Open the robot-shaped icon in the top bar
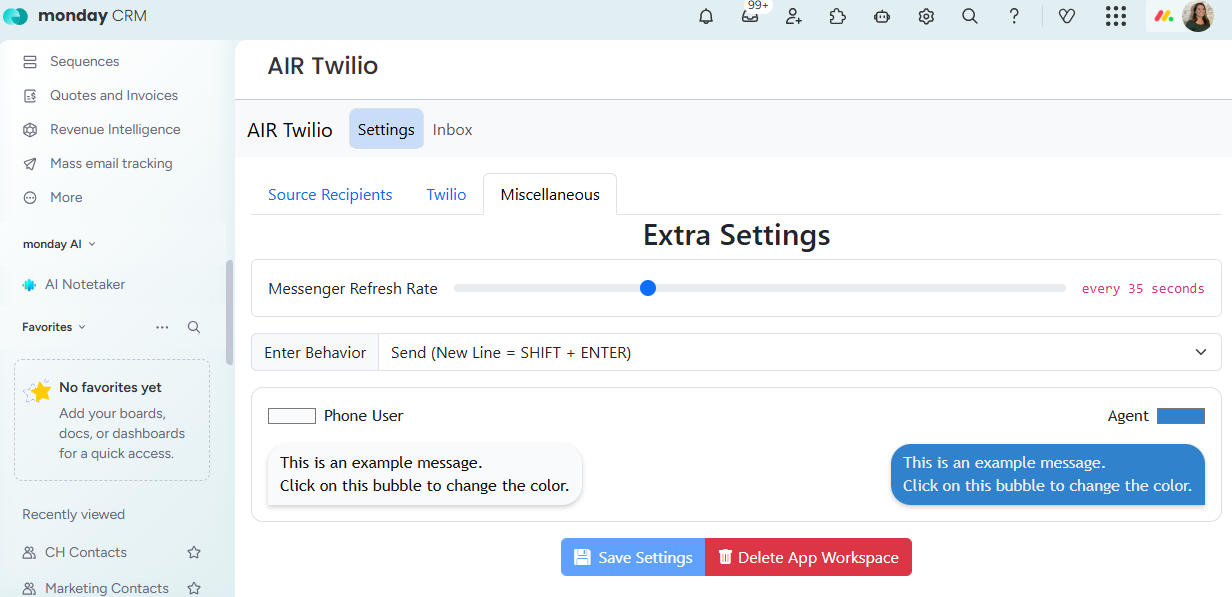This screenshot has width=1232, height=597. (882, 16)
